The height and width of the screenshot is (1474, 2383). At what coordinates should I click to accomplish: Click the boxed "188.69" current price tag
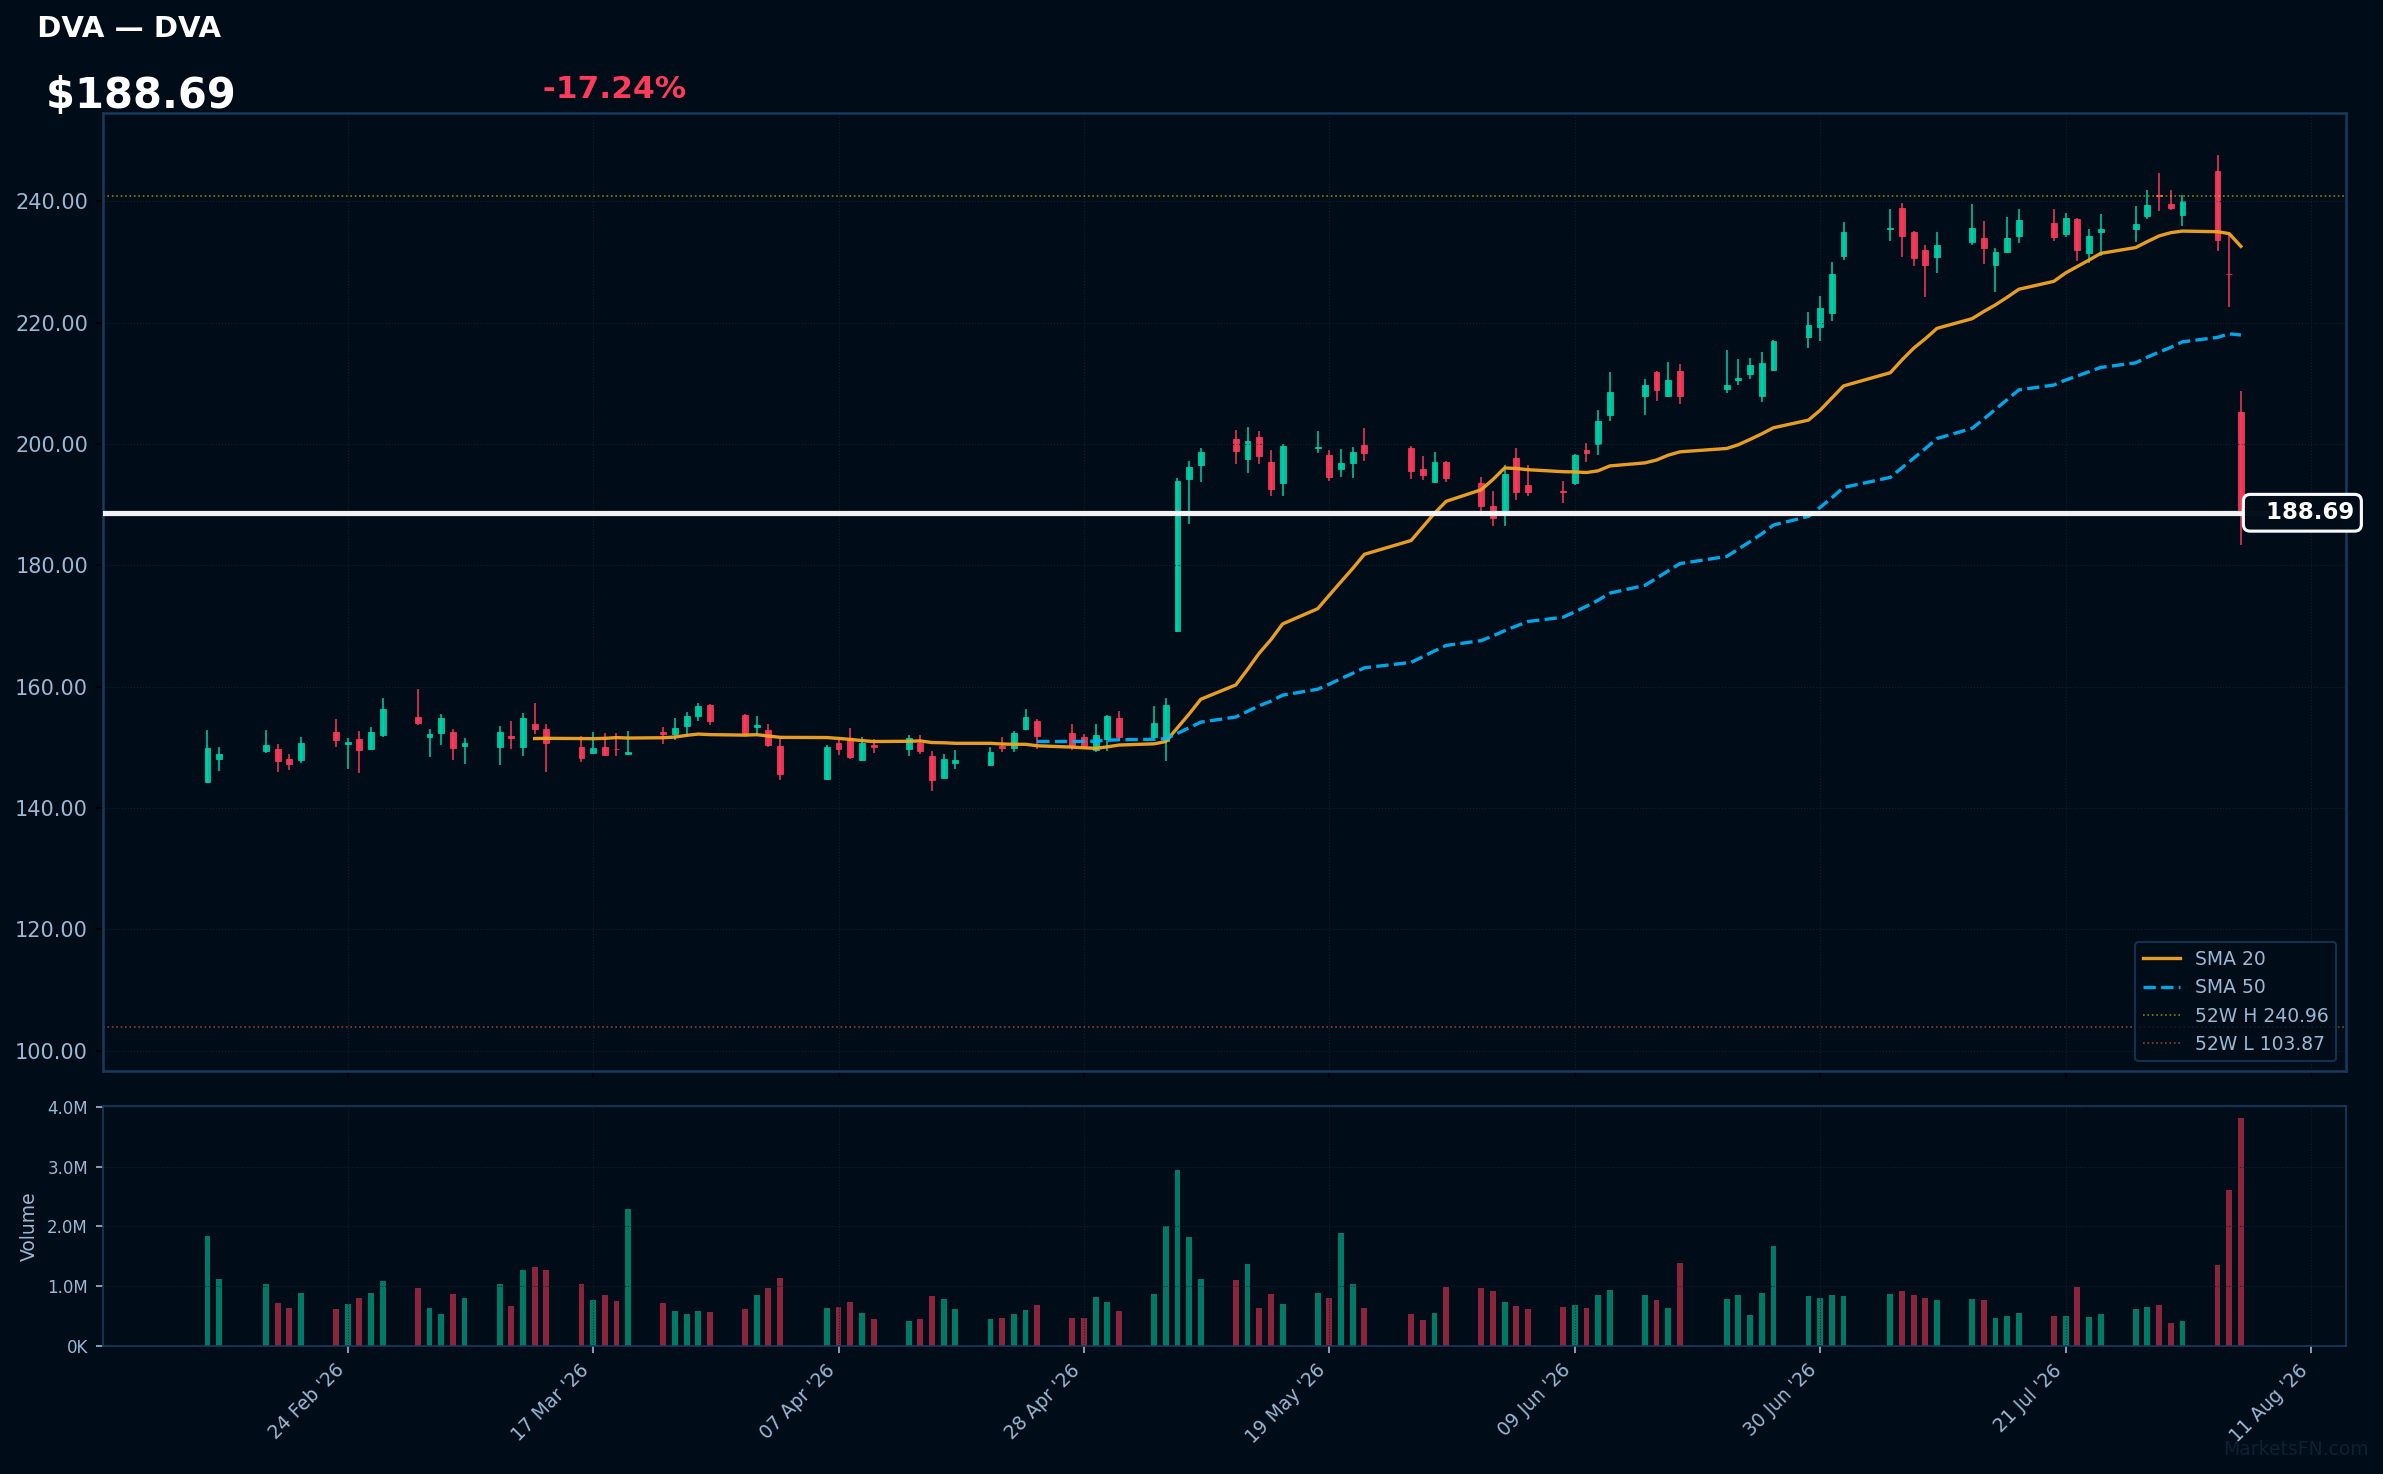click(x=2302, y=513)
